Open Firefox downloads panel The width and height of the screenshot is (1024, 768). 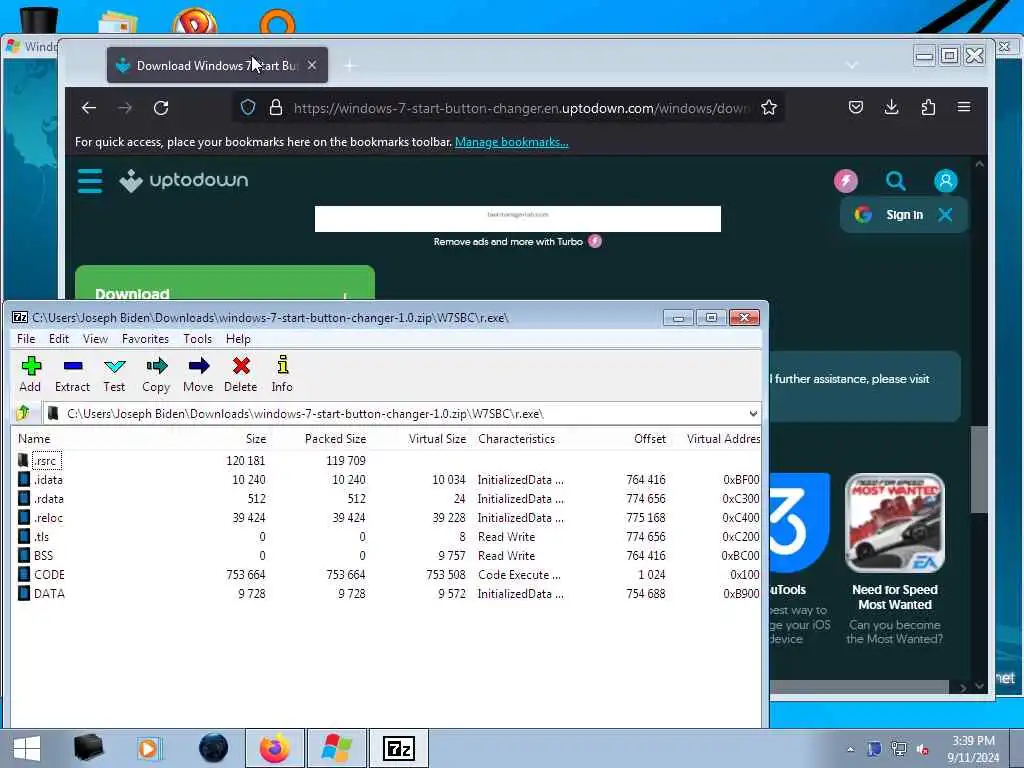(891, 107)
